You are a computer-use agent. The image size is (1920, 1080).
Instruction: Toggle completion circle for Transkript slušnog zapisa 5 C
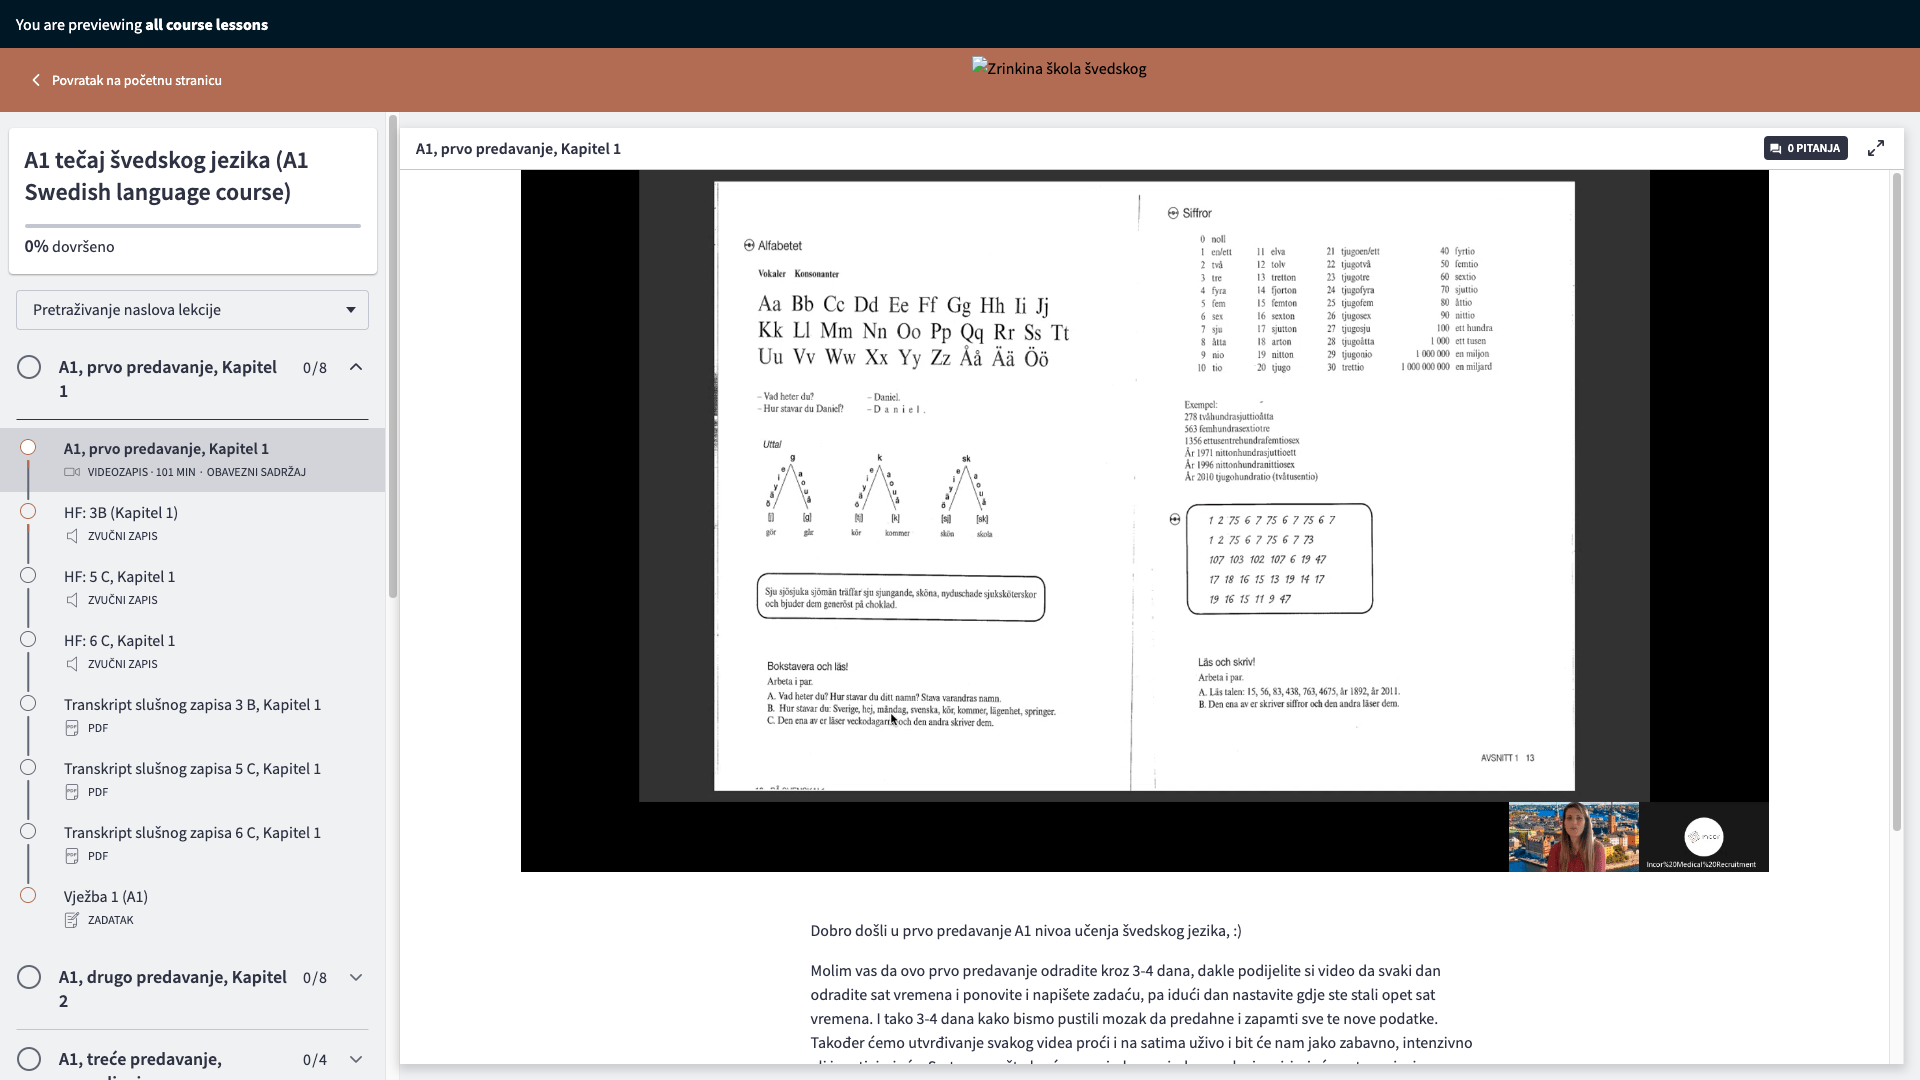pyautogui.click(x=28, y=767)
